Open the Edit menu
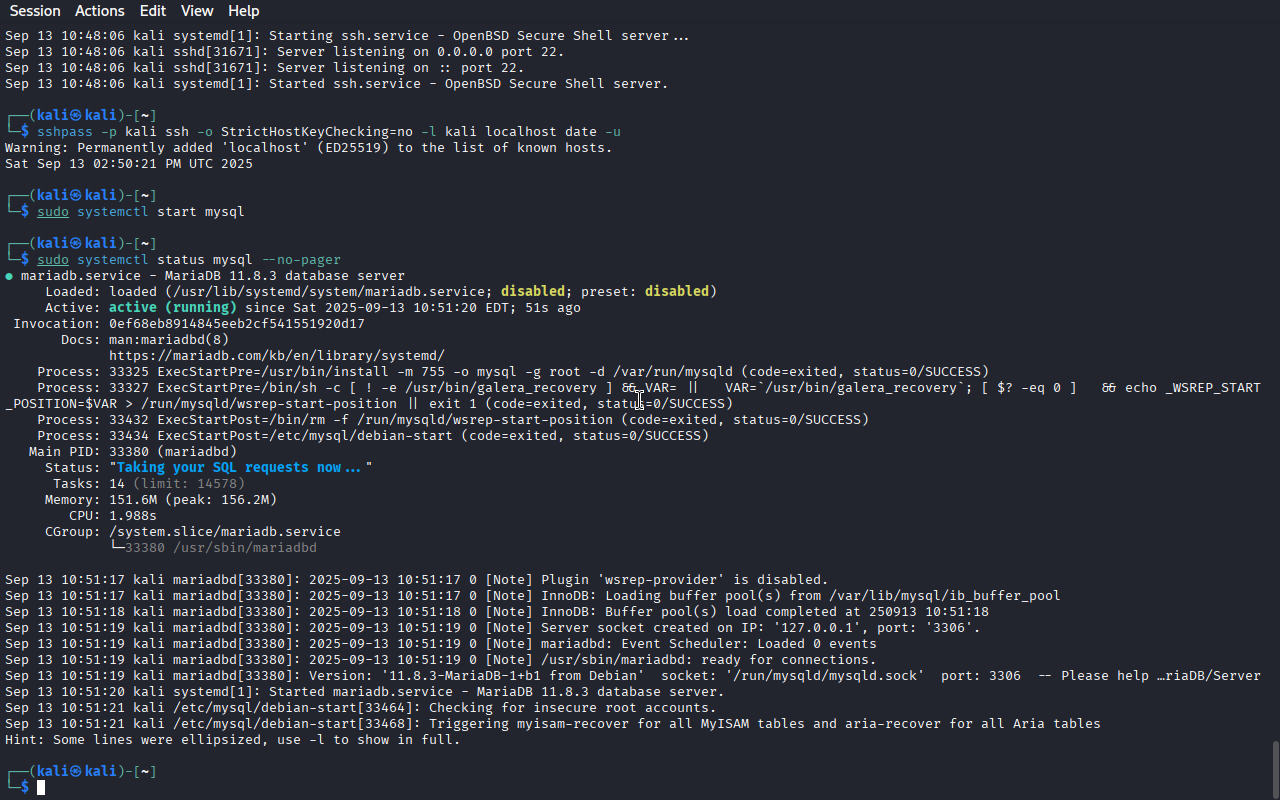 tap(153, 11)
